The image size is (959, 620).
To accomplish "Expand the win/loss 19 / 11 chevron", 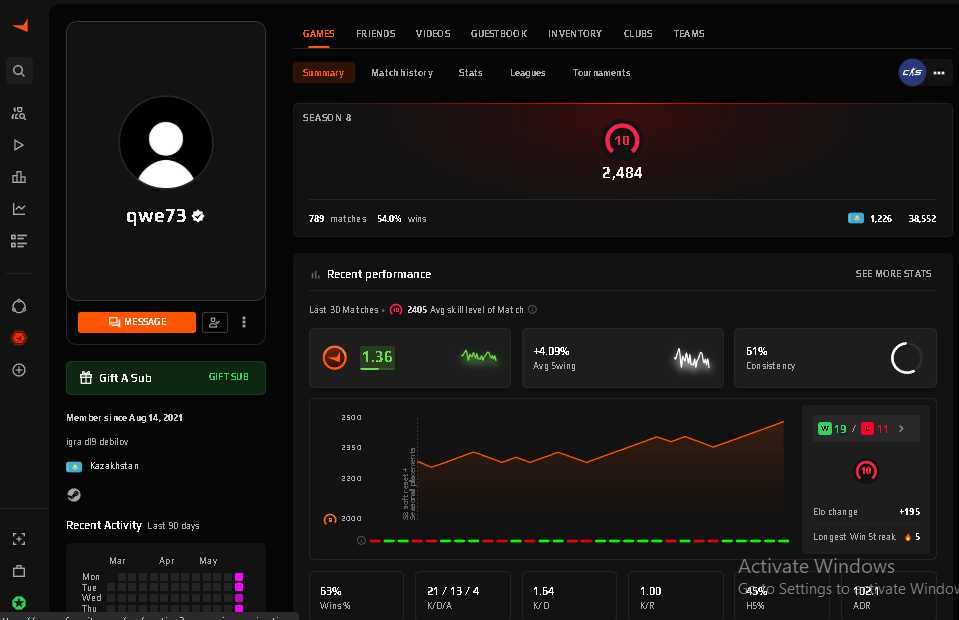I will [901, 429].
